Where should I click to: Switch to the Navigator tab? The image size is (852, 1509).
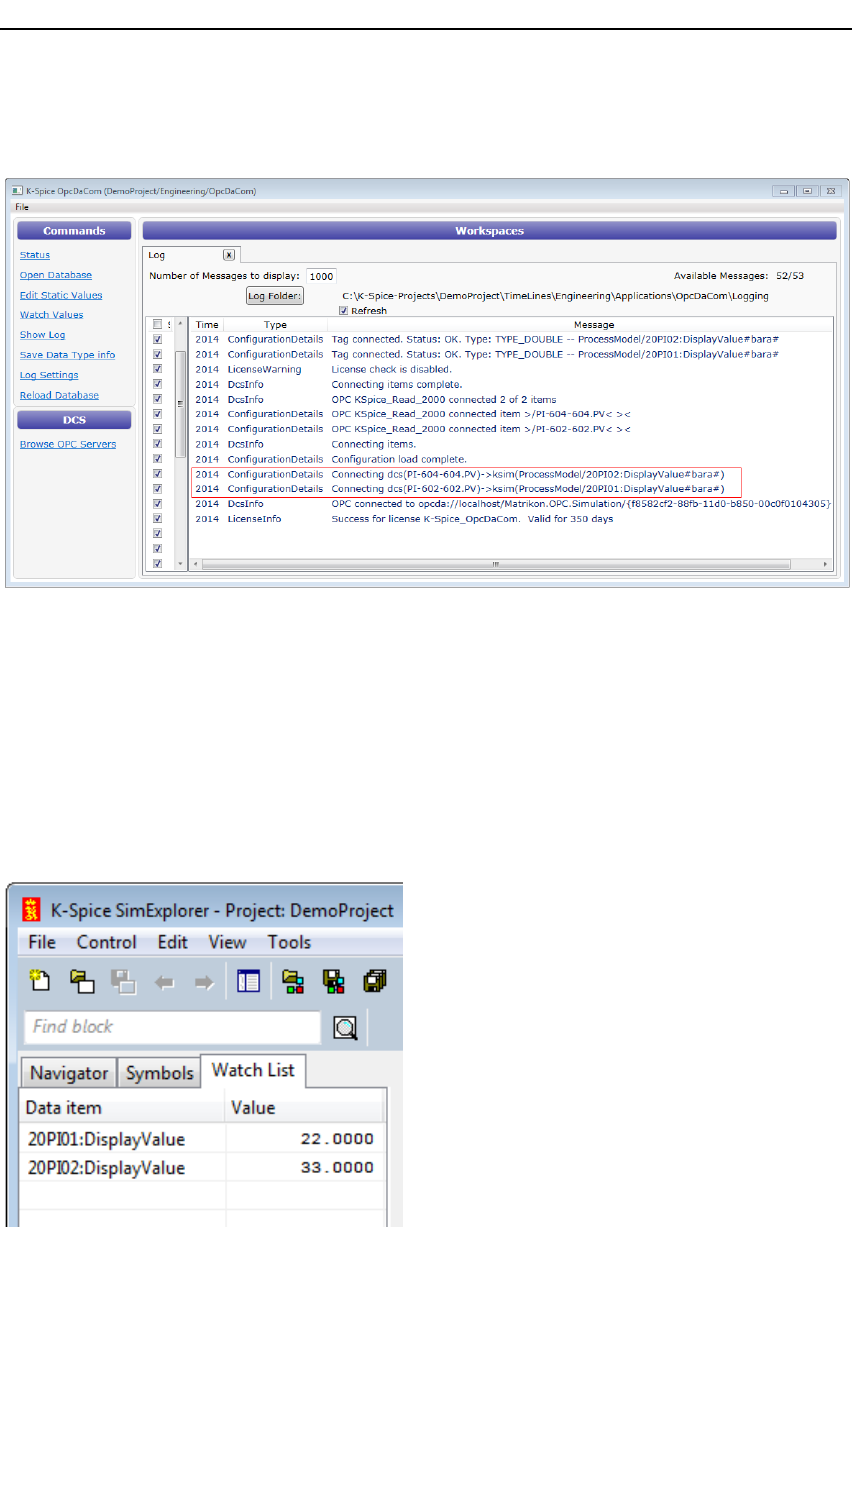point(69,1073)
